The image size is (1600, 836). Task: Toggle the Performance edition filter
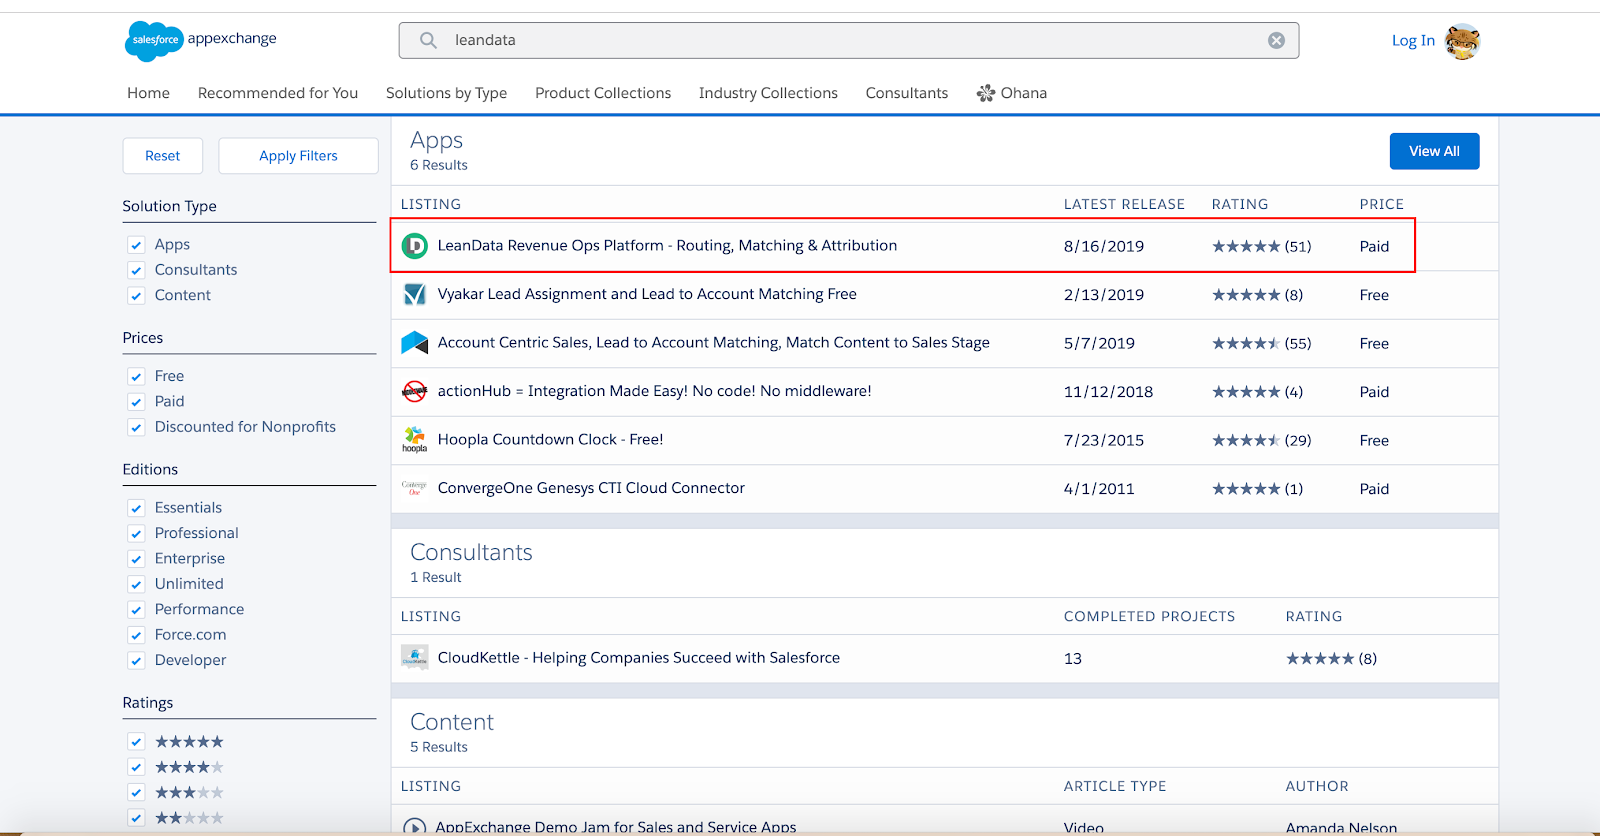(136, 610)
